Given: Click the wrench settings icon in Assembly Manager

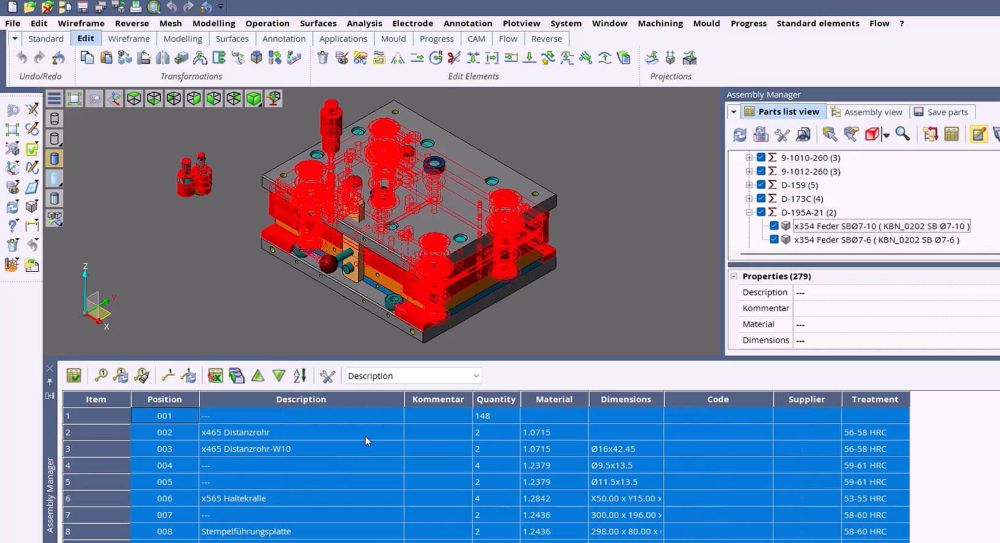Looking at the screenshot, I should (x=782, y=134).
